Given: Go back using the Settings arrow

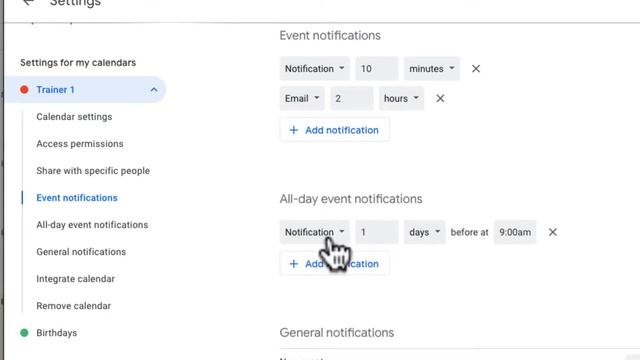Looking at the screenshot, I should point(28,2).
